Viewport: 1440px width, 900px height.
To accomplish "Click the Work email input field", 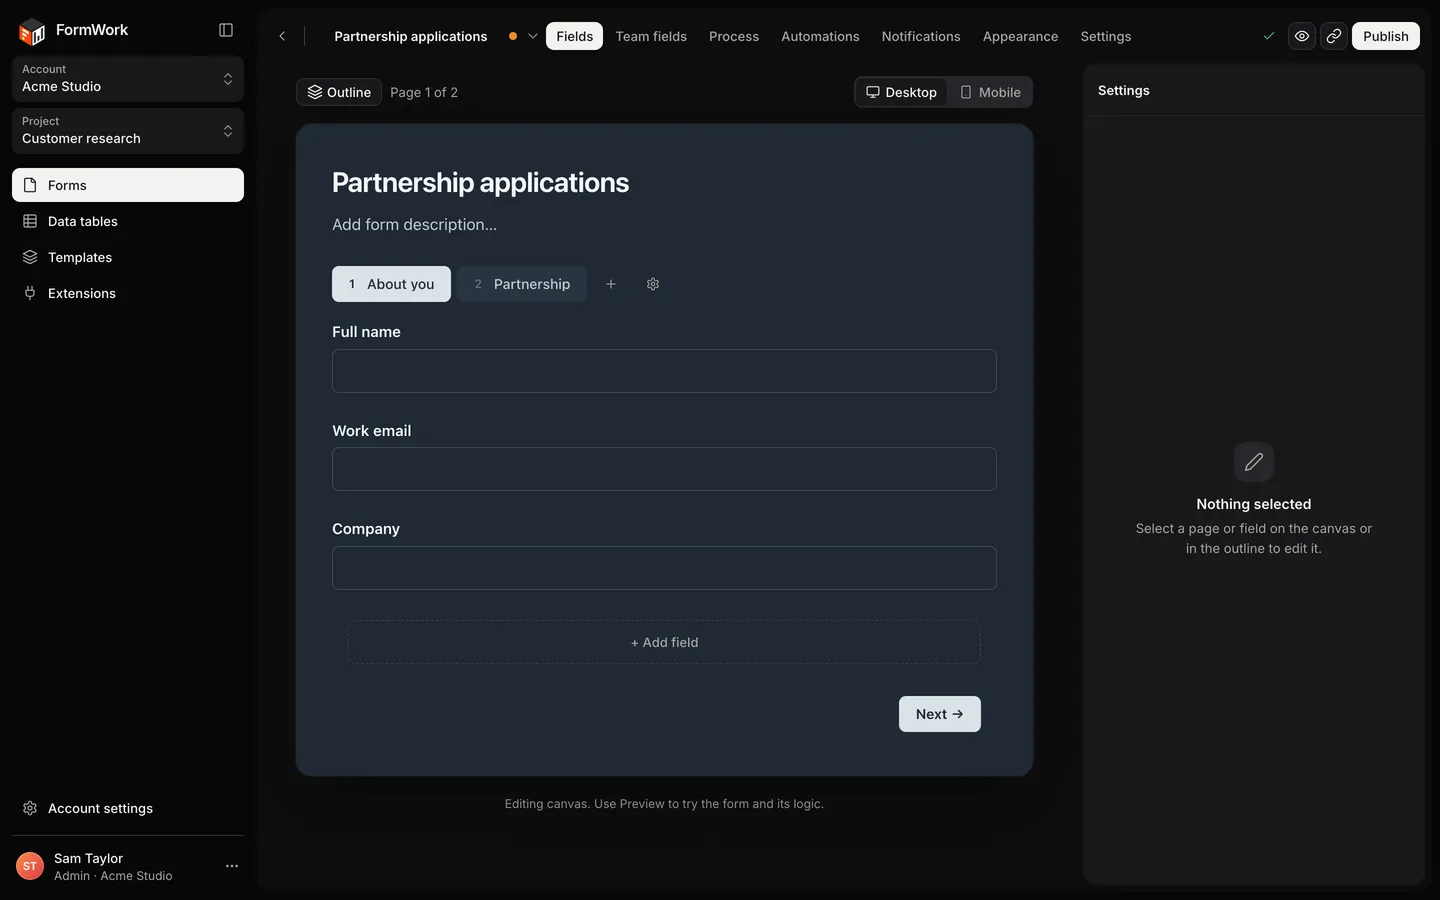I will click(664, 469).
